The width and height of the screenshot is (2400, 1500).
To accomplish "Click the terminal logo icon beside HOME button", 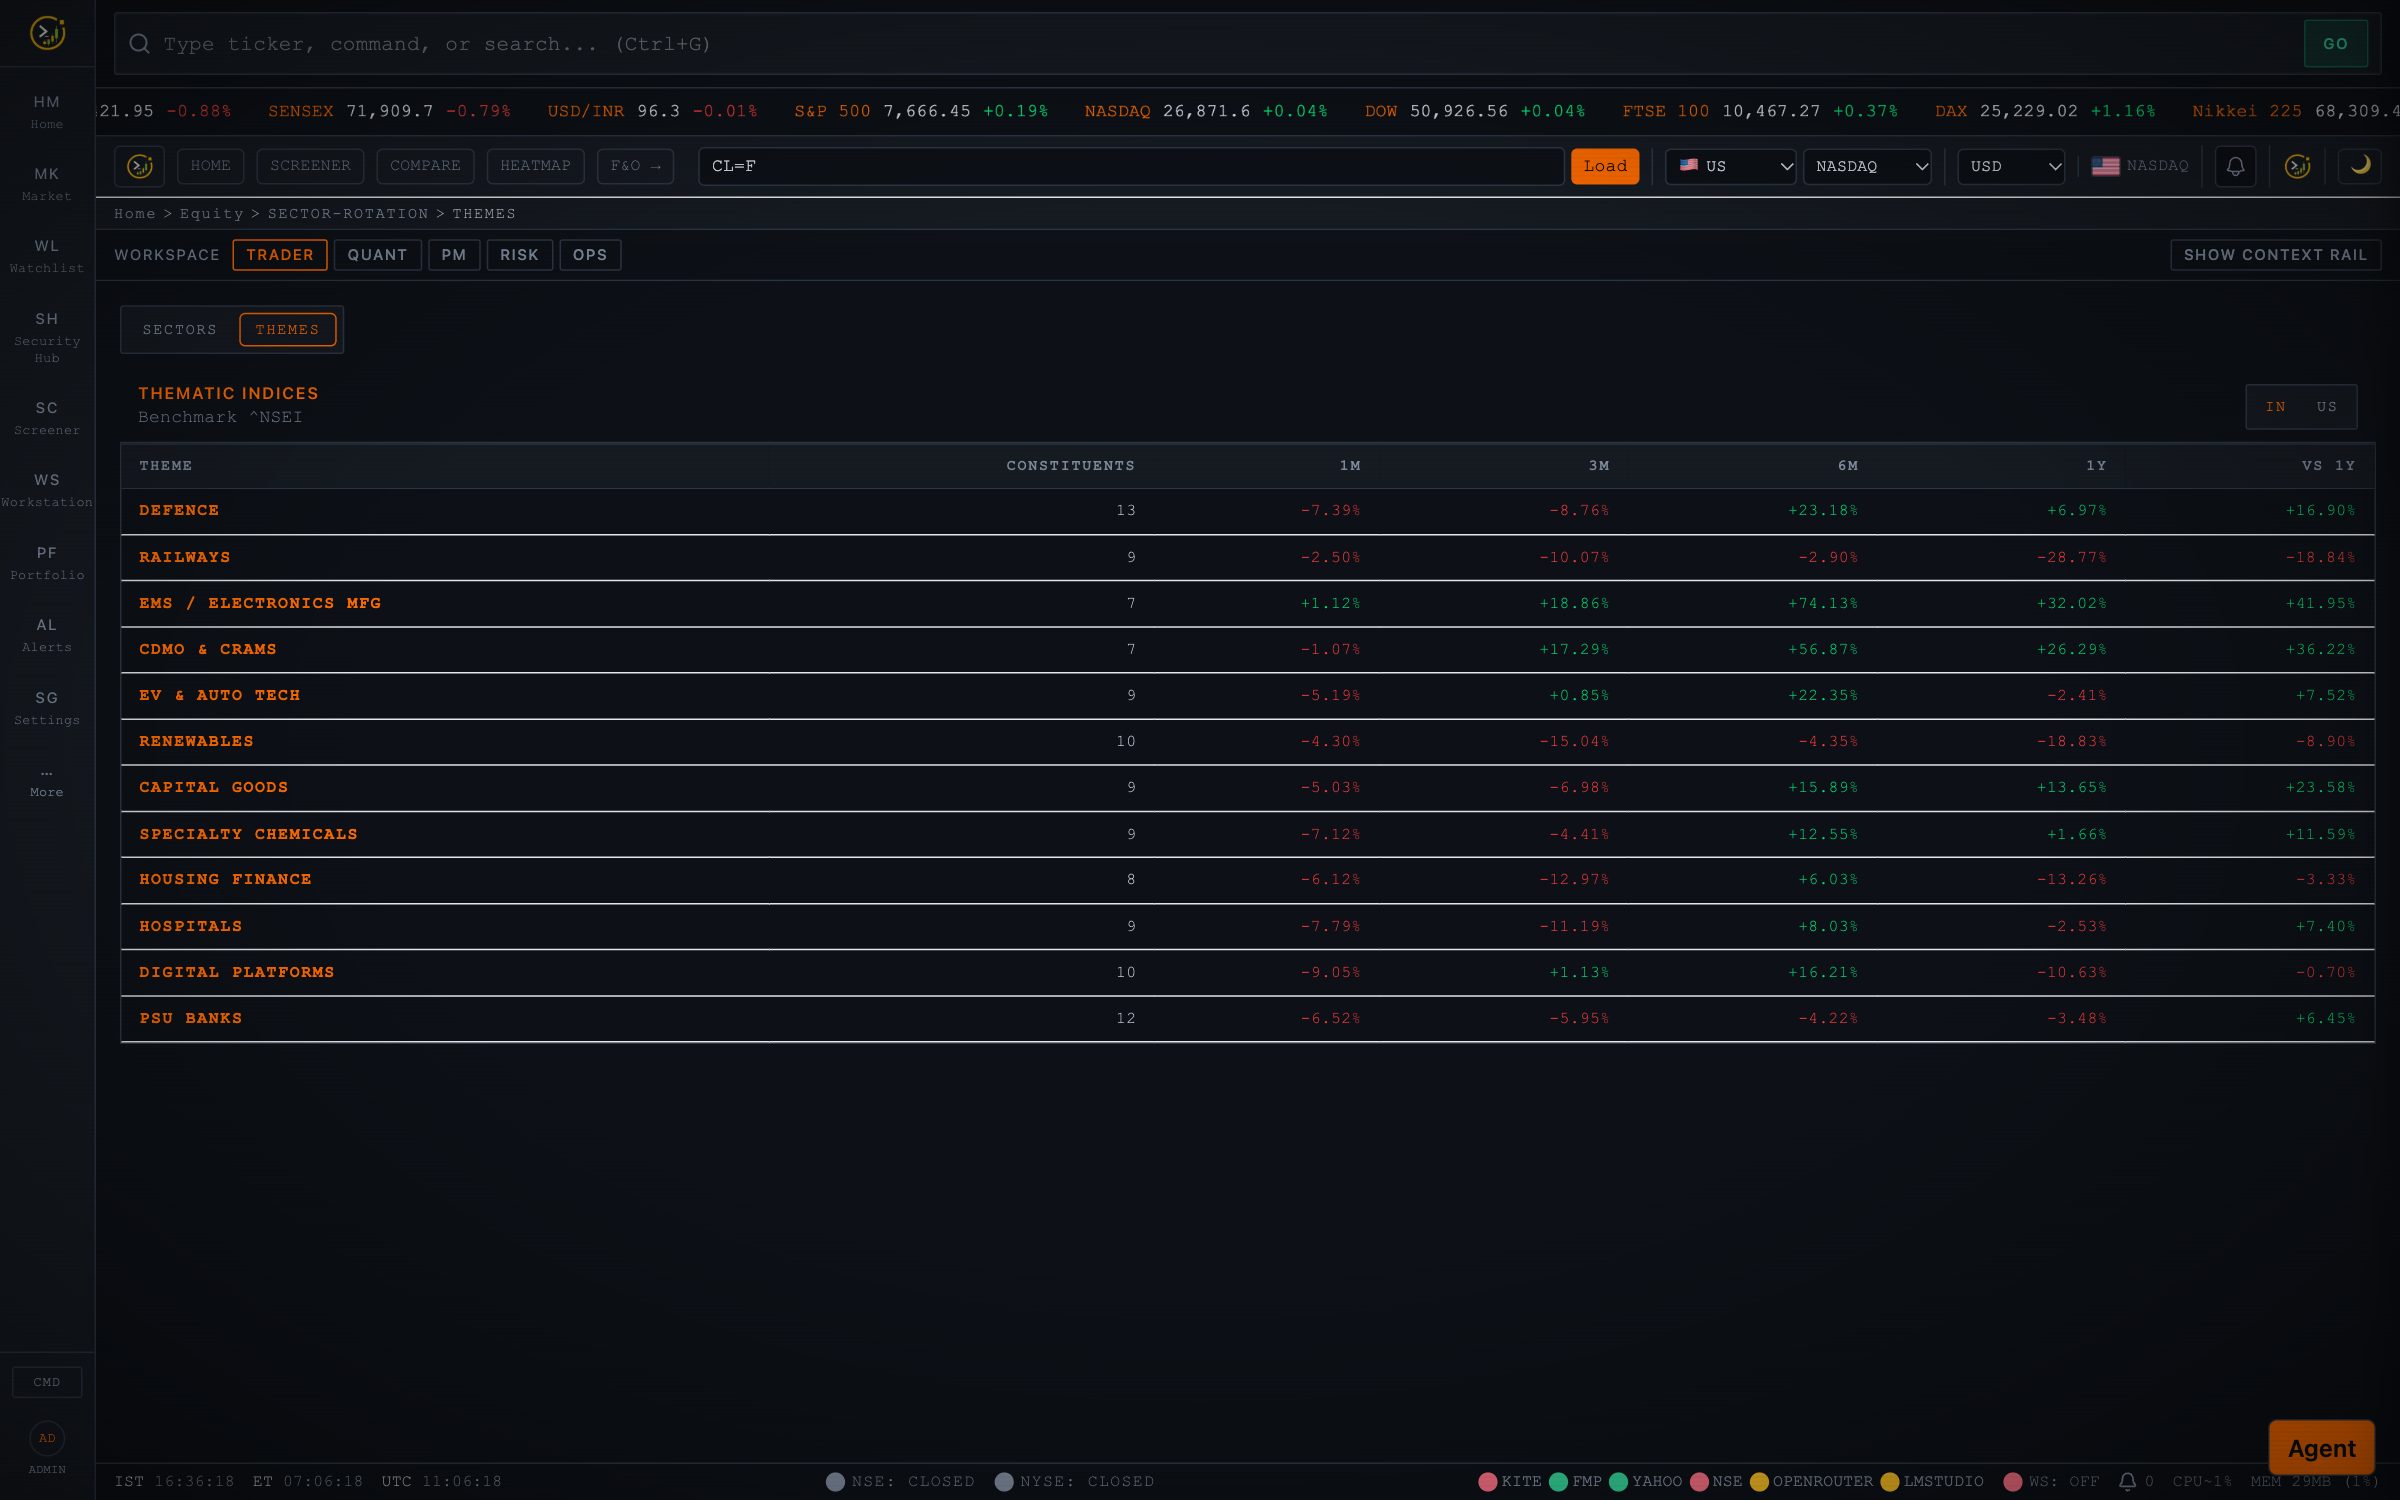I will click(140, 166).
